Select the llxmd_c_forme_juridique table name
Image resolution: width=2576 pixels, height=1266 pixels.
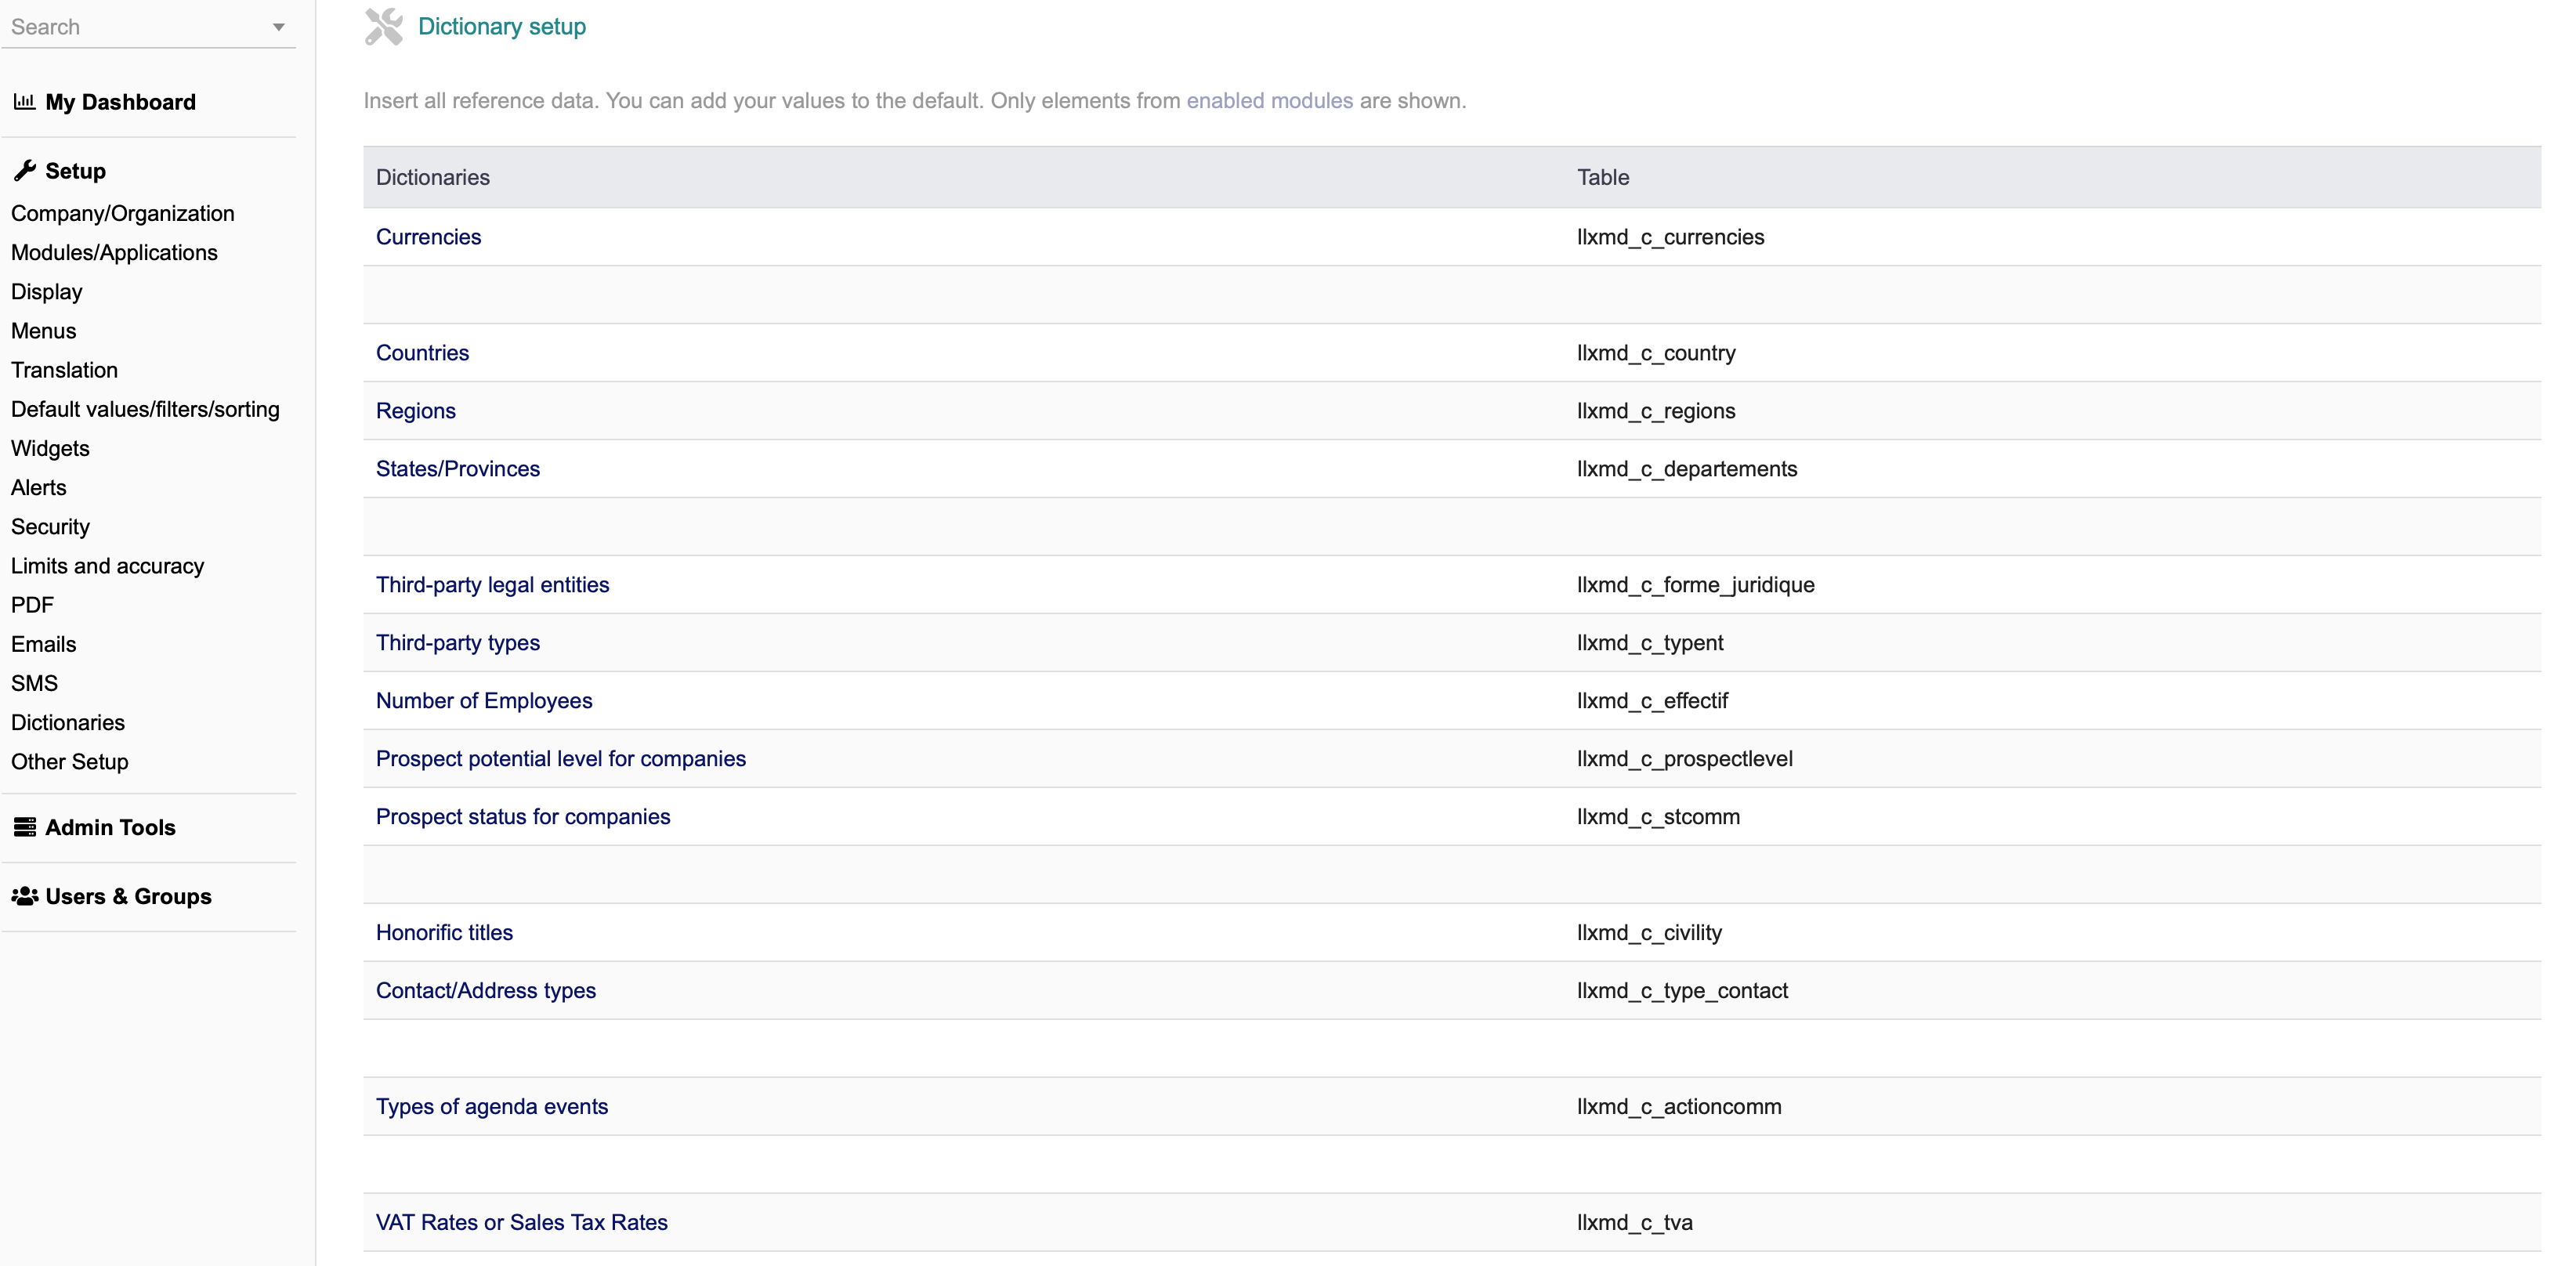point(1696,584)
